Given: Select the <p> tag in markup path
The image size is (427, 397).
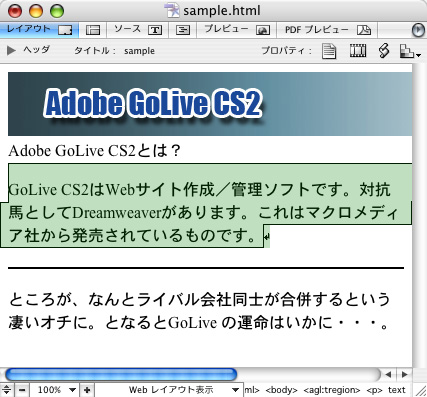Looking at the screenshot, I should tap(374, 390).
